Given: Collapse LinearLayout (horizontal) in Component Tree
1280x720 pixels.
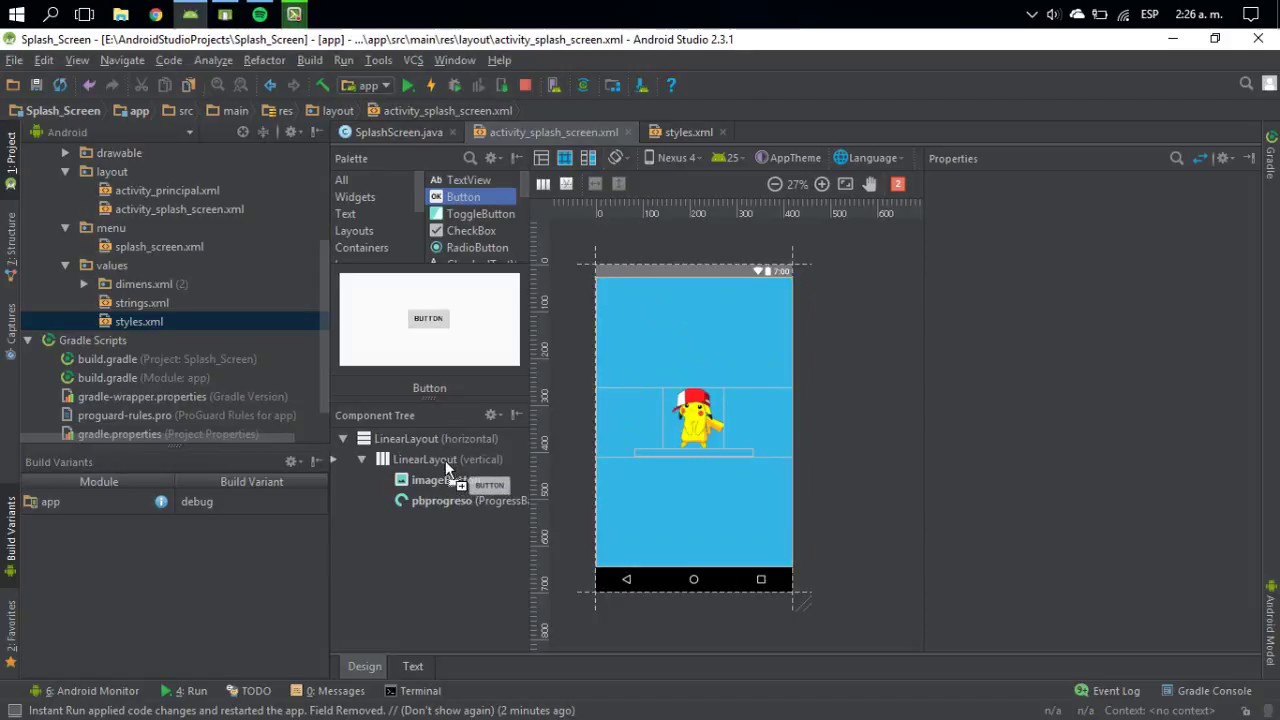Looking at the screenshot, I should point(343,439).
